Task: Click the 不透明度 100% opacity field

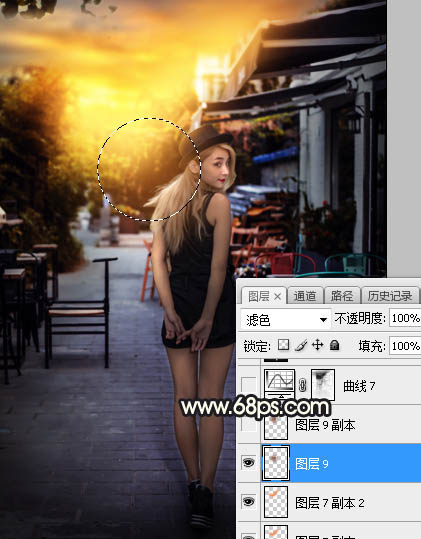Action: 405,318
